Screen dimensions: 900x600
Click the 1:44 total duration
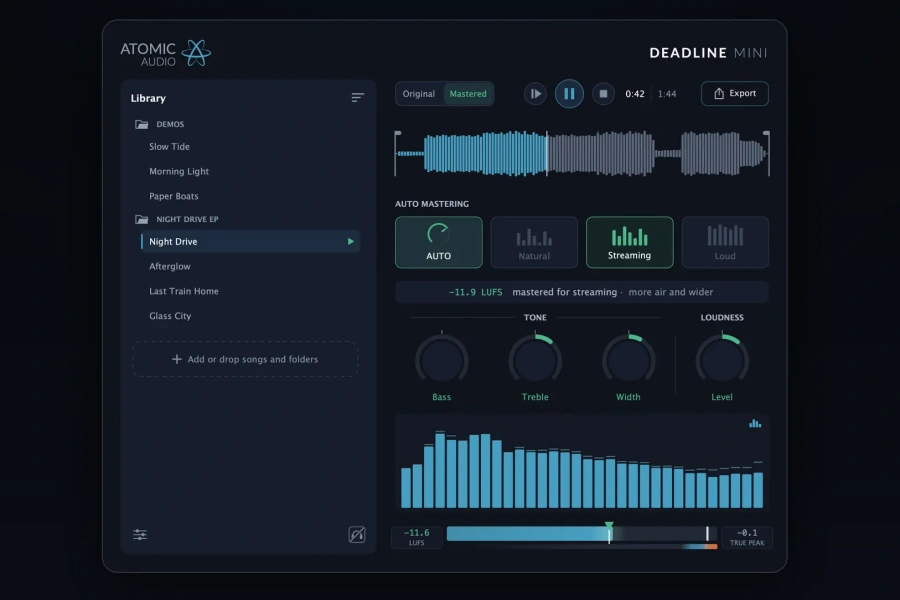[667, 94]
